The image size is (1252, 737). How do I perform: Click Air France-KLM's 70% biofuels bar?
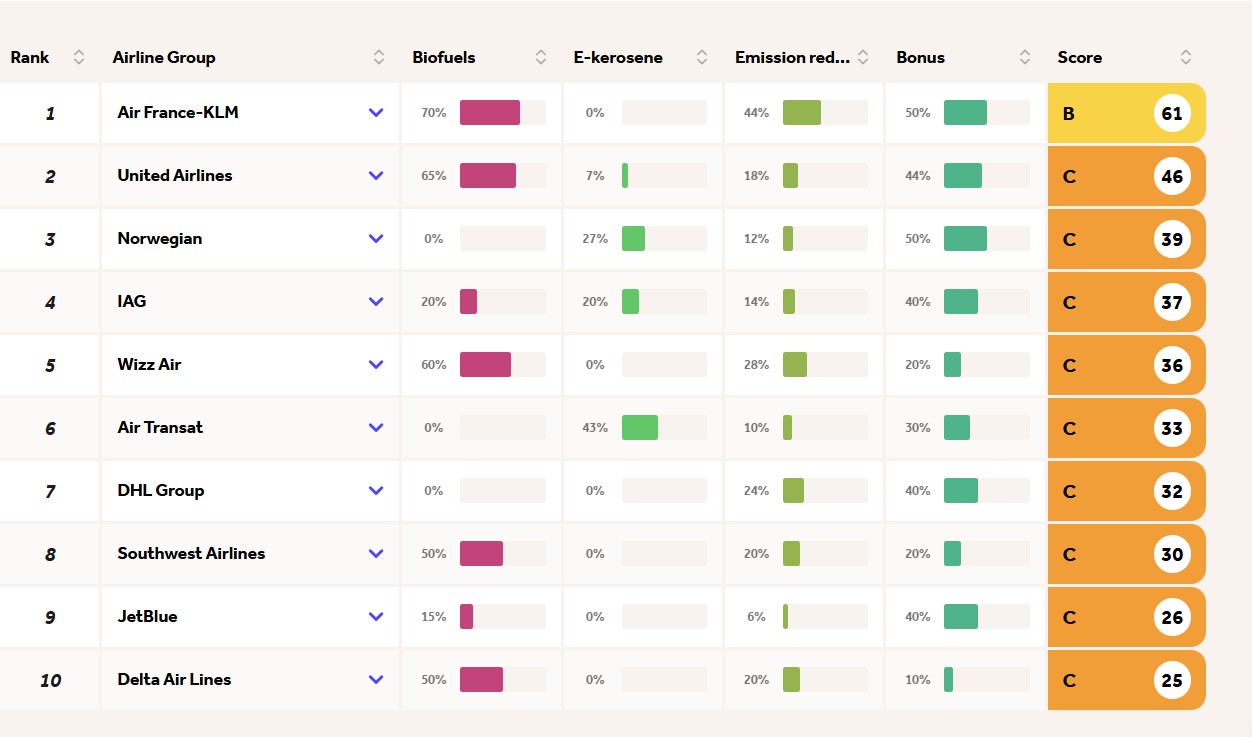[490, 113]
